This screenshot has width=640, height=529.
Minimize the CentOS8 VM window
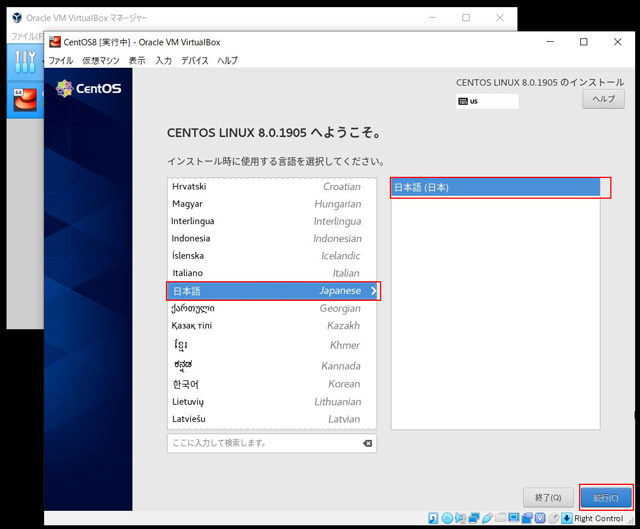click(x=550, y=42)
